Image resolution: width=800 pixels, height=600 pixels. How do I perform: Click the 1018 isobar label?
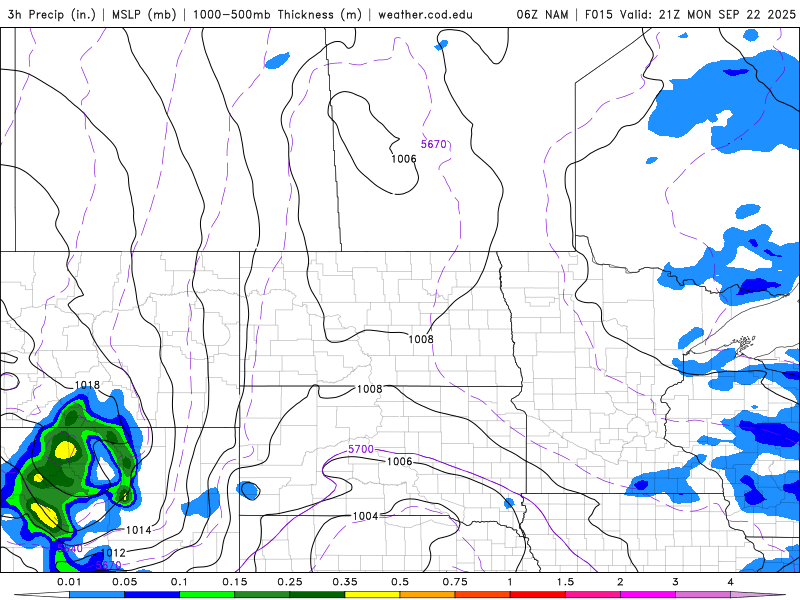pyautogui.click(x=87, y=385)
